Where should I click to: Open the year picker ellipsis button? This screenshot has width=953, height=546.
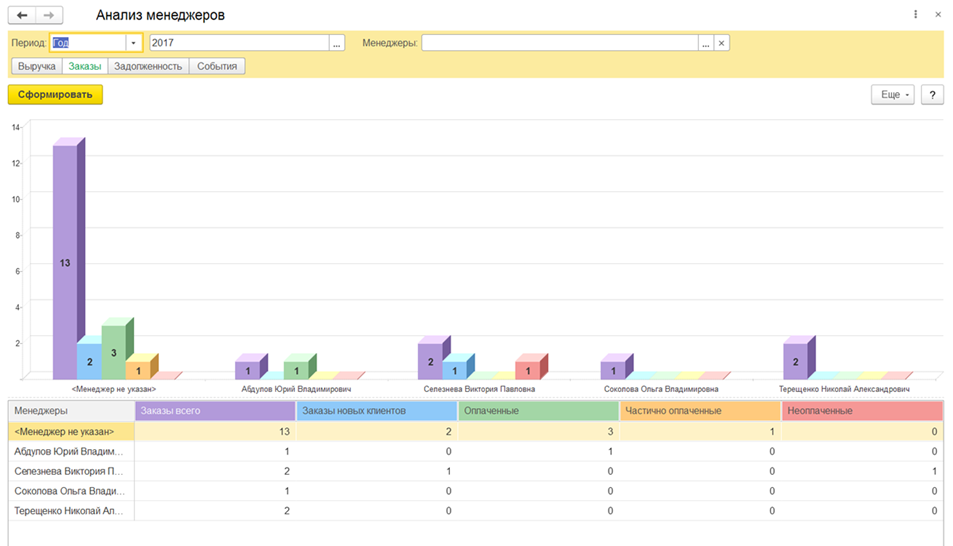[x=337, y=43]
